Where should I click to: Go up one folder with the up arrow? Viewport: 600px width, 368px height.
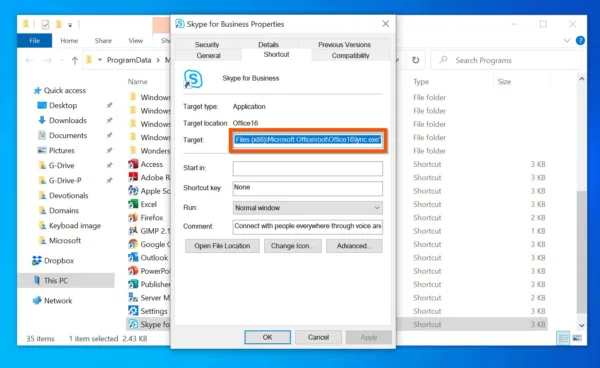pos(75,60)
